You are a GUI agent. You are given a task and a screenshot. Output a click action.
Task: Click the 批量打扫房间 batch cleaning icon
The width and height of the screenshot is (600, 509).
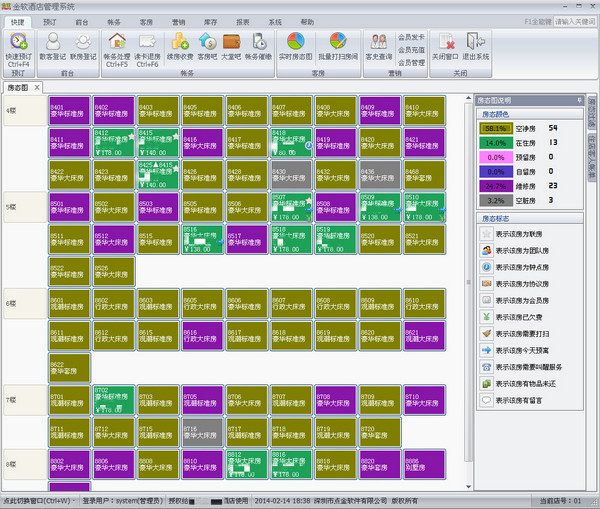[337, 44]
